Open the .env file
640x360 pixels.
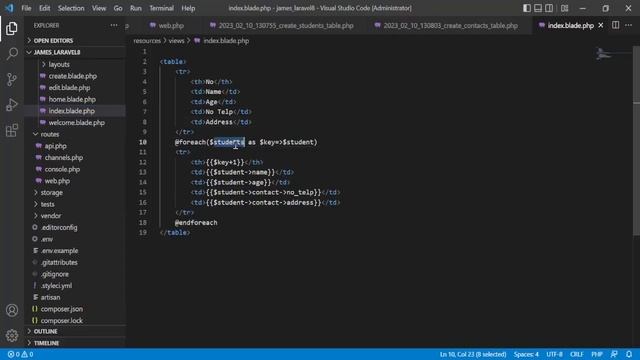(47, 239)
